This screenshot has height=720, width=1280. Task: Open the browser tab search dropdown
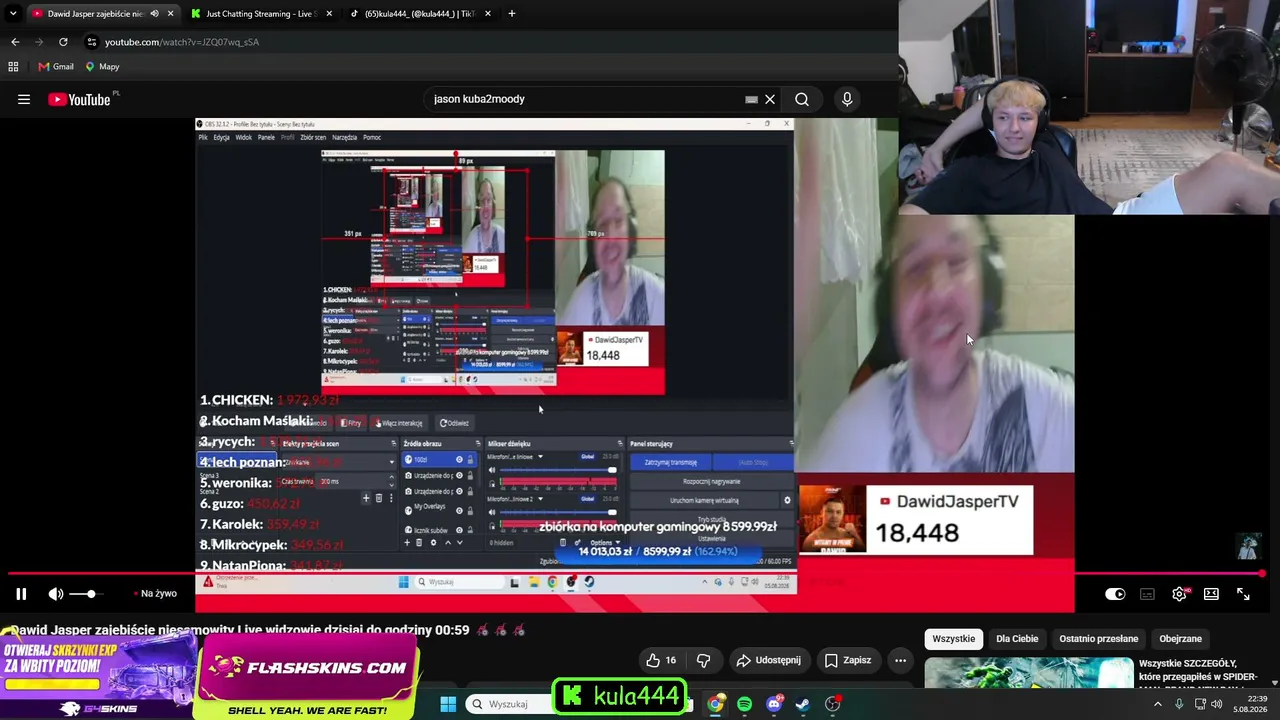pos(13,14)
